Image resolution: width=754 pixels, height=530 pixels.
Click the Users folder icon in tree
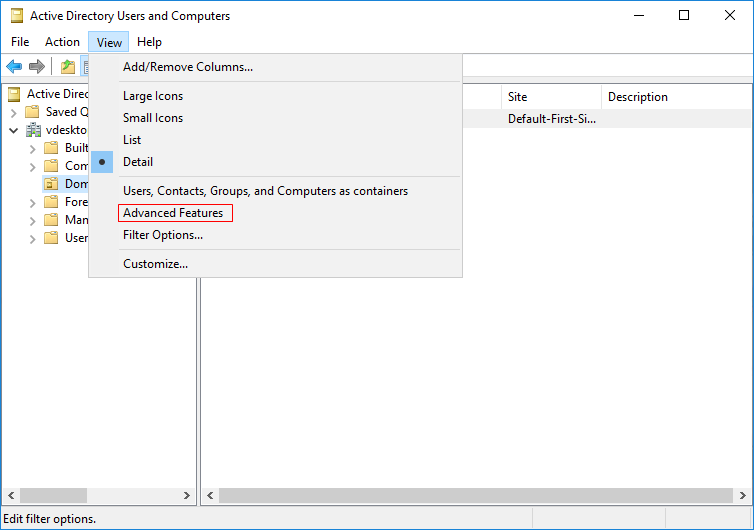point(51,238)
